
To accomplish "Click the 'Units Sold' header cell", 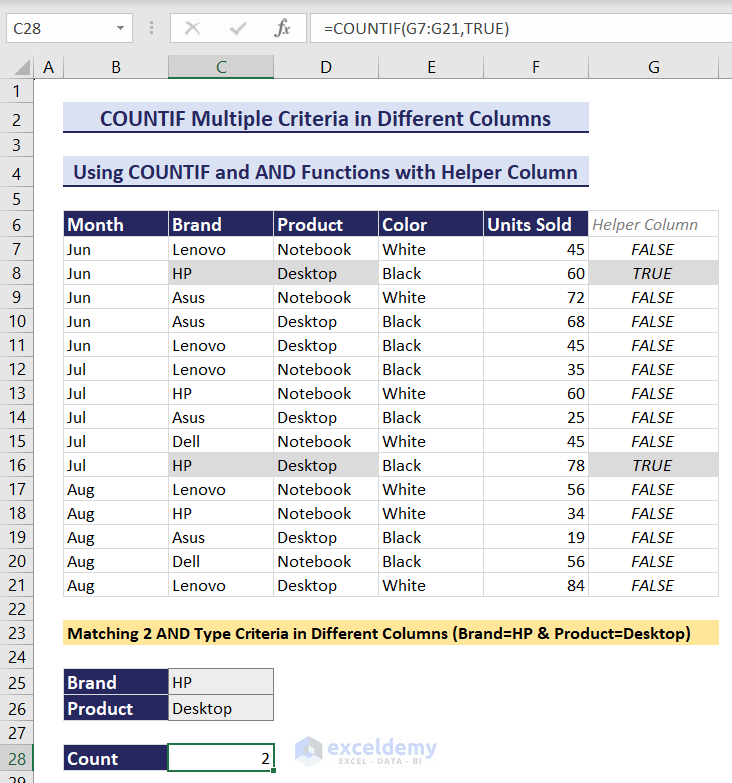I will pyautogui.click(x=536, y=224).
